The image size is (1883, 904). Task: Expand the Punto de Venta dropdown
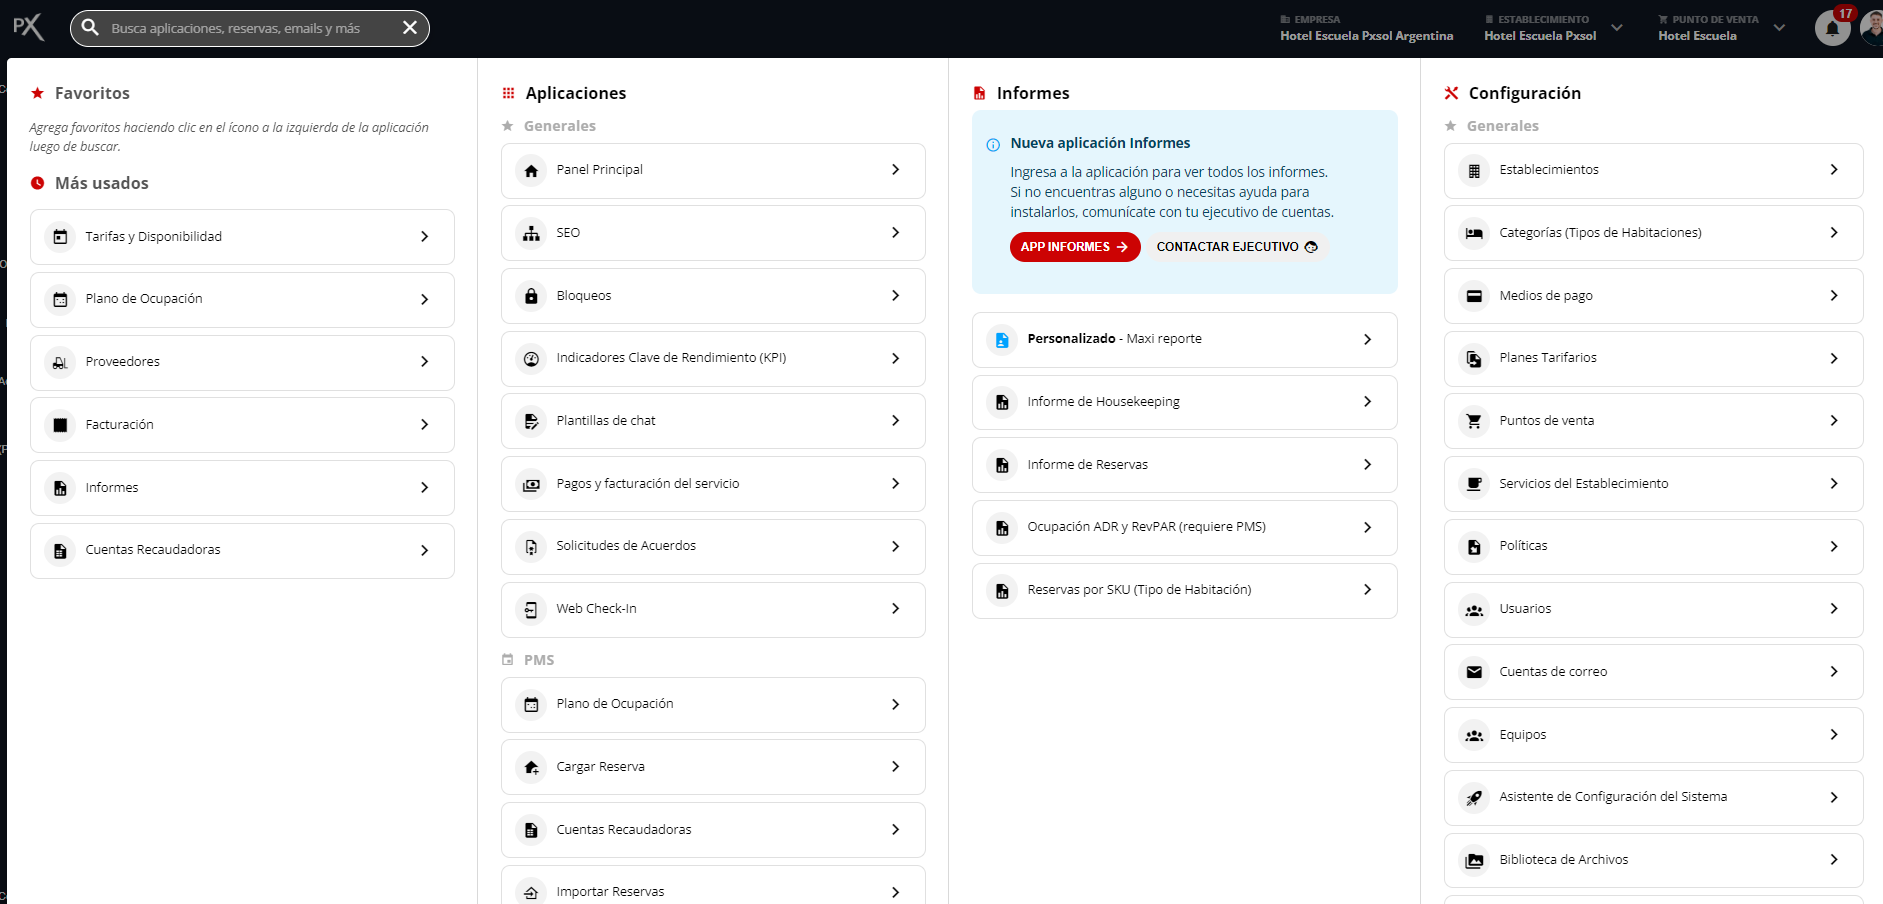tap(1779, 28)
